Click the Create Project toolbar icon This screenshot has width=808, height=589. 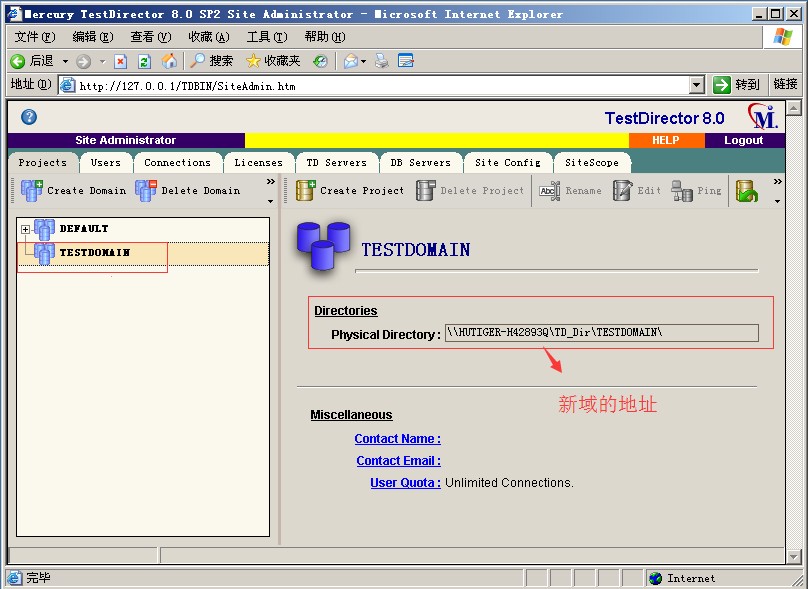tap(305, 190)
